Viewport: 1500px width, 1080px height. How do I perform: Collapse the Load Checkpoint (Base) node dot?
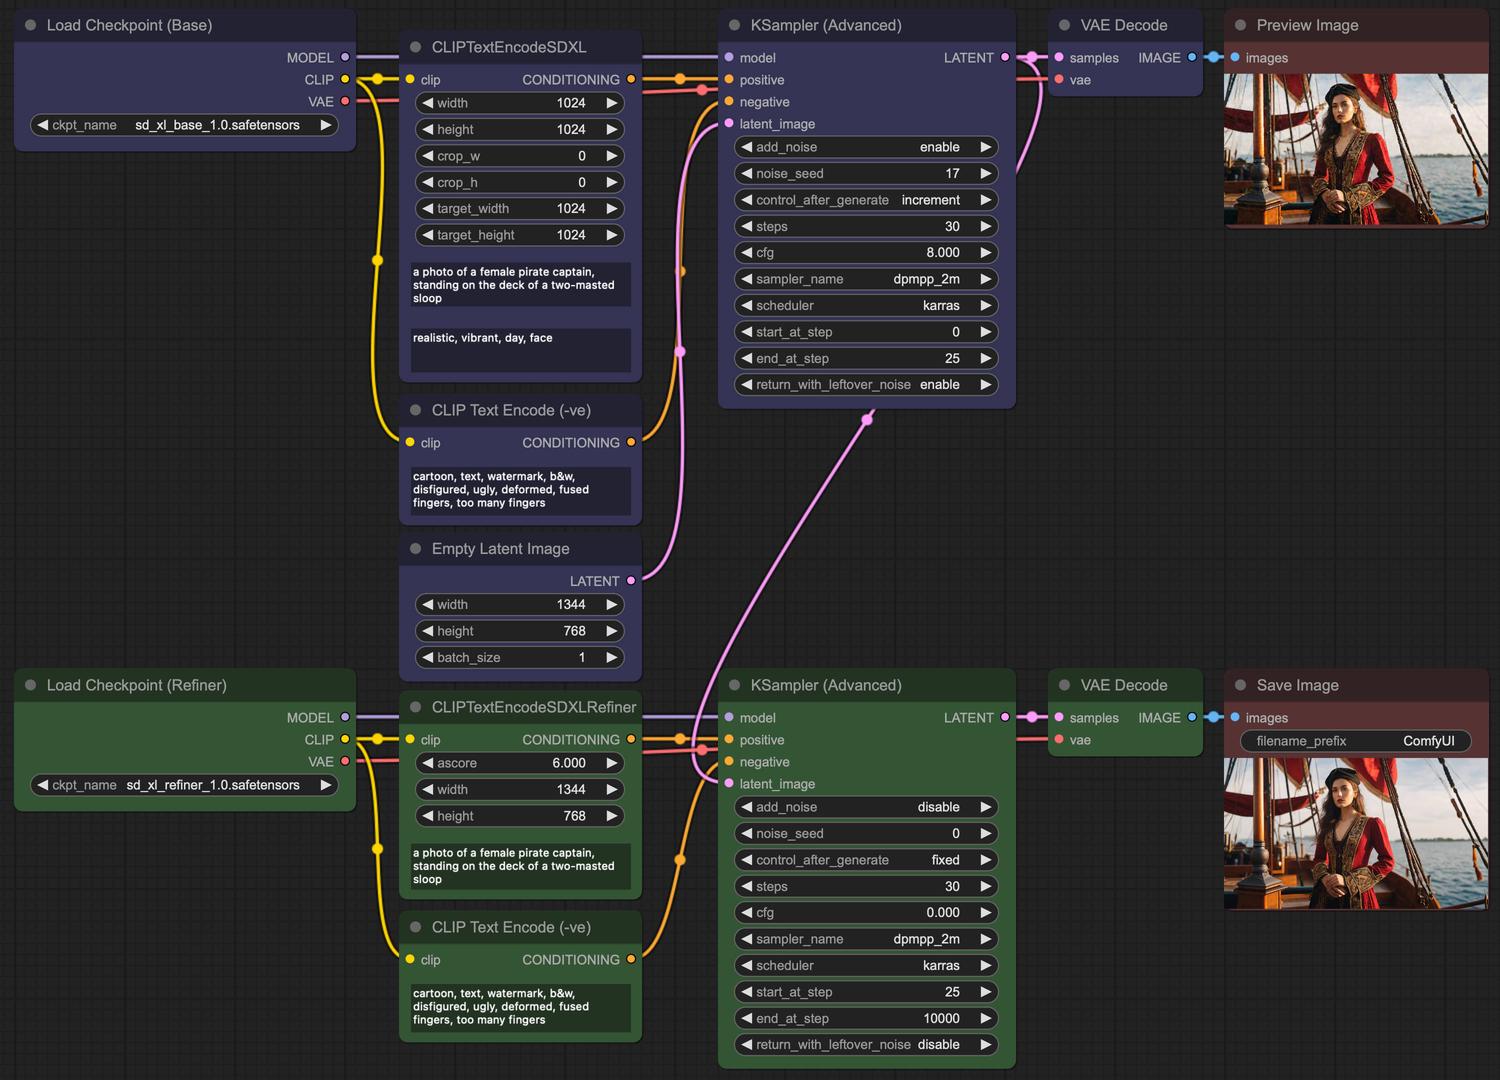click(30, 25)
